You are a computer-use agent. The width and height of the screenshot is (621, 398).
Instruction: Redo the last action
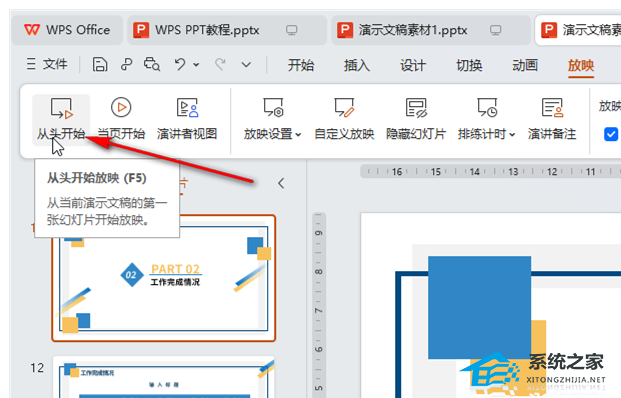pyautogui.click(x=220, y=64)
